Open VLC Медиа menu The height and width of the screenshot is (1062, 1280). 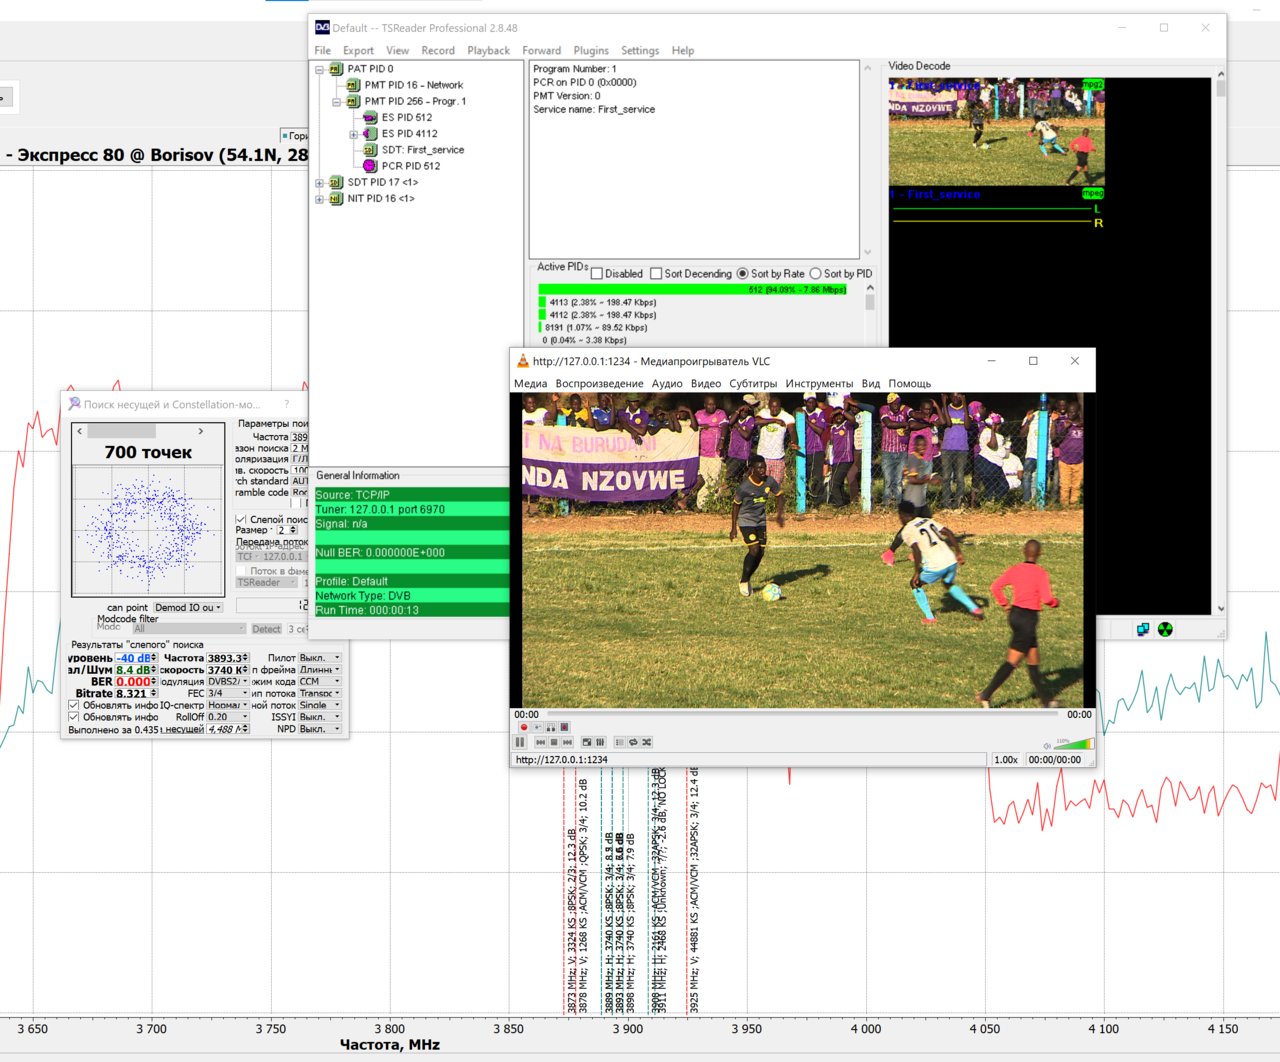click(531, 383)
